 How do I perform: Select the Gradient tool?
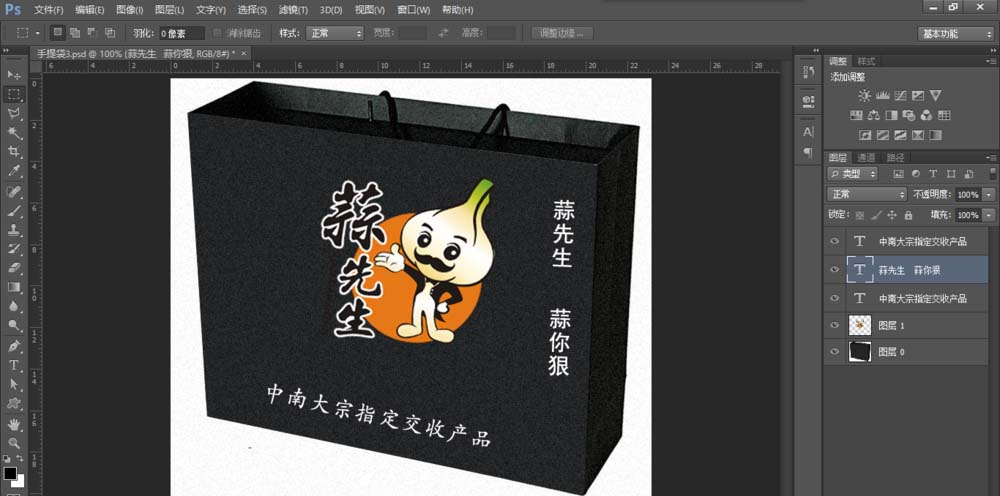(x=13, y=287)
